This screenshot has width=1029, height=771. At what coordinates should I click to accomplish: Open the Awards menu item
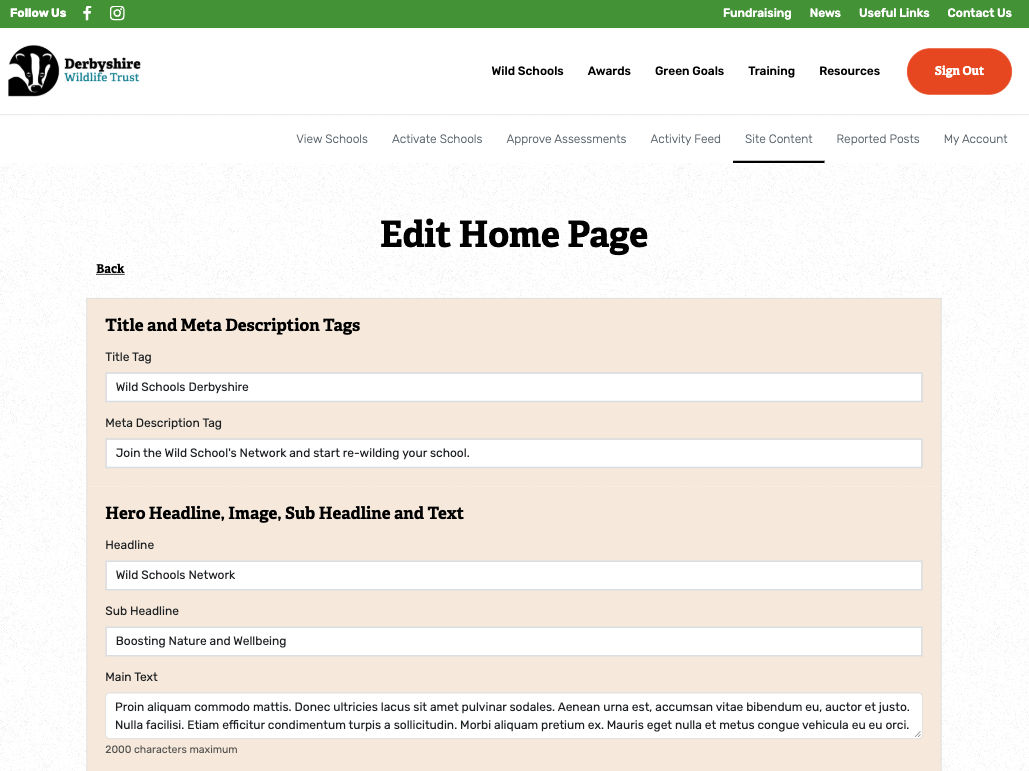pyautogui.click(x=609, y=71)
